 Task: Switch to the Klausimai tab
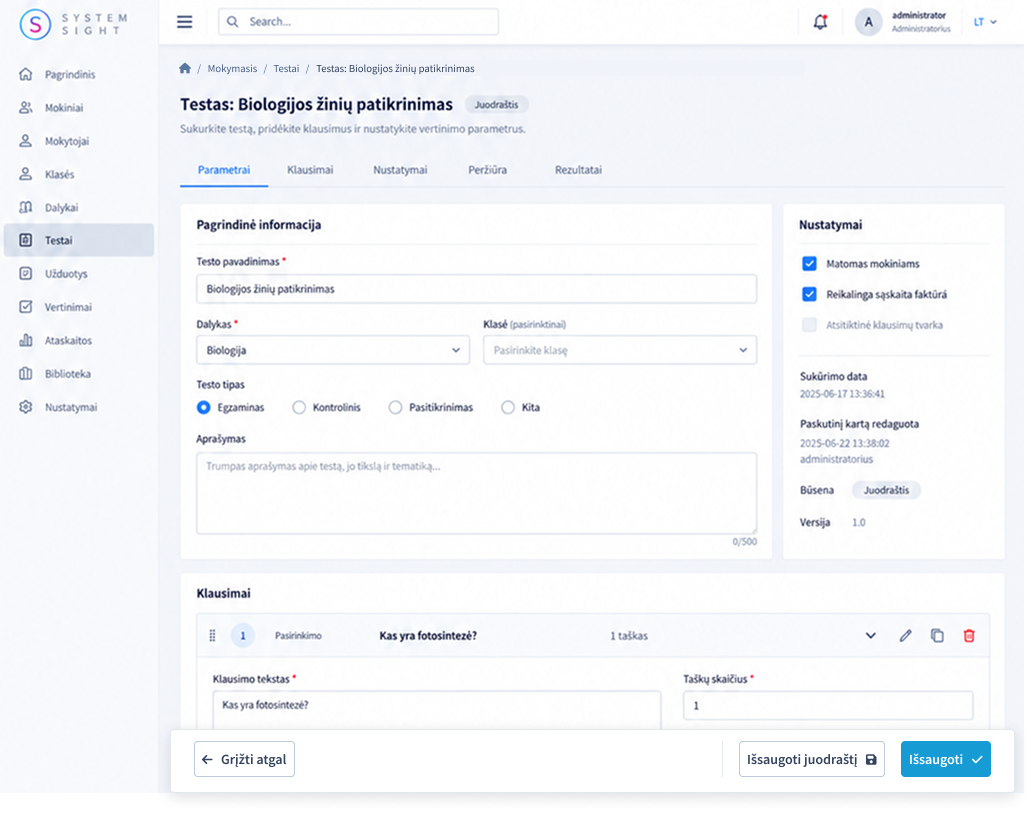point(310,170)
